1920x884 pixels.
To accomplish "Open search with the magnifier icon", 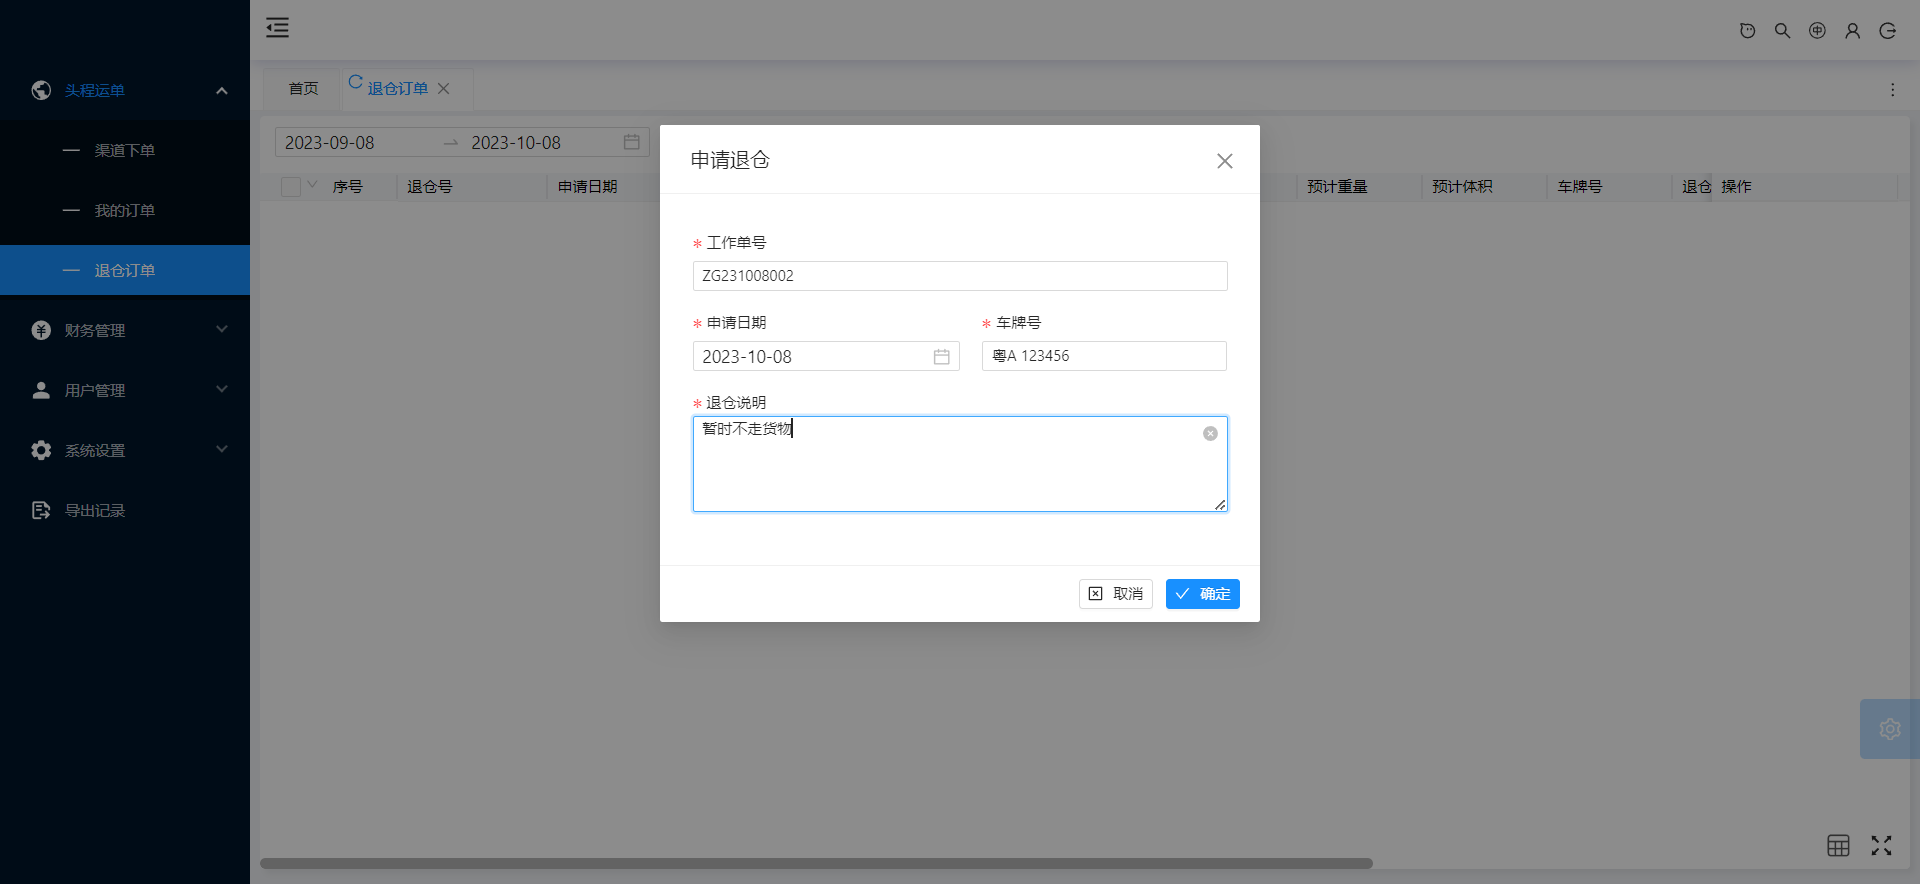I will click(x=1782, y=31).
